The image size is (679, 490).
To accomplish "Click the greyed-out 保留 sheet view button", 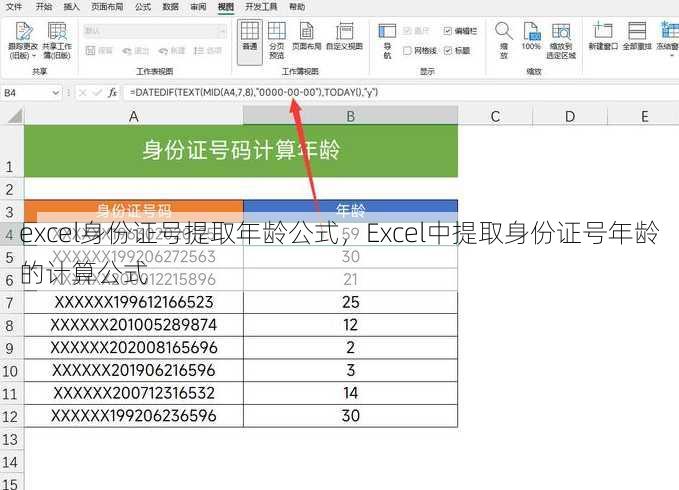I will [99, 51].
